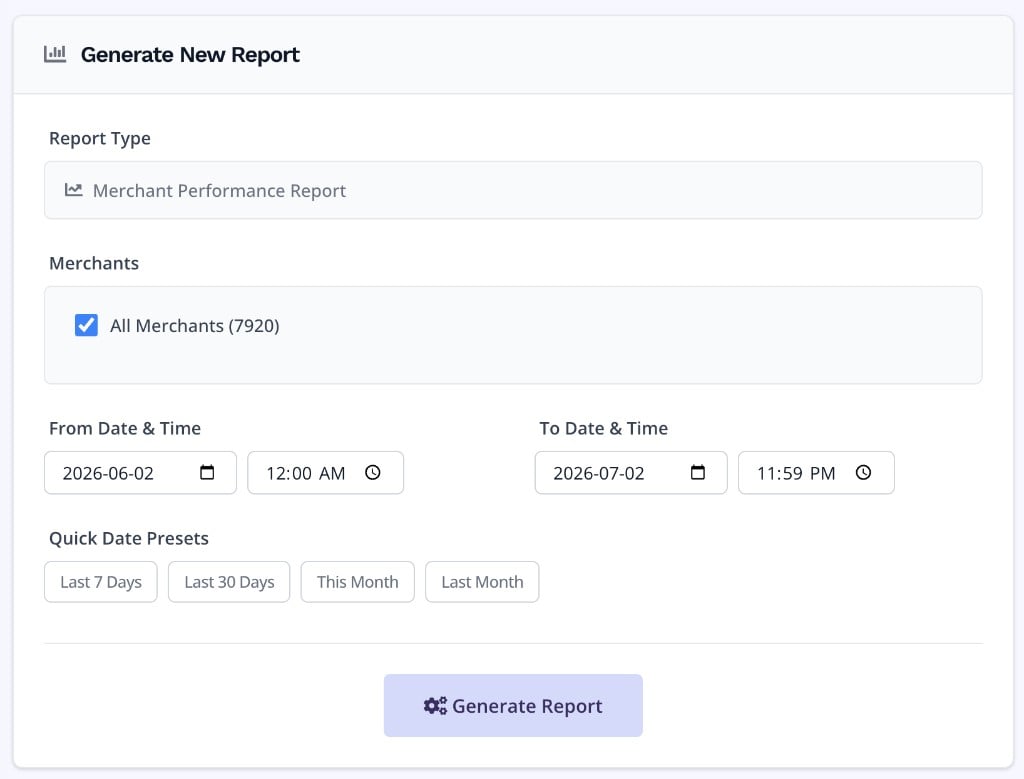
Task: Focus the To date field 2026-07-02
Action: 631,473
